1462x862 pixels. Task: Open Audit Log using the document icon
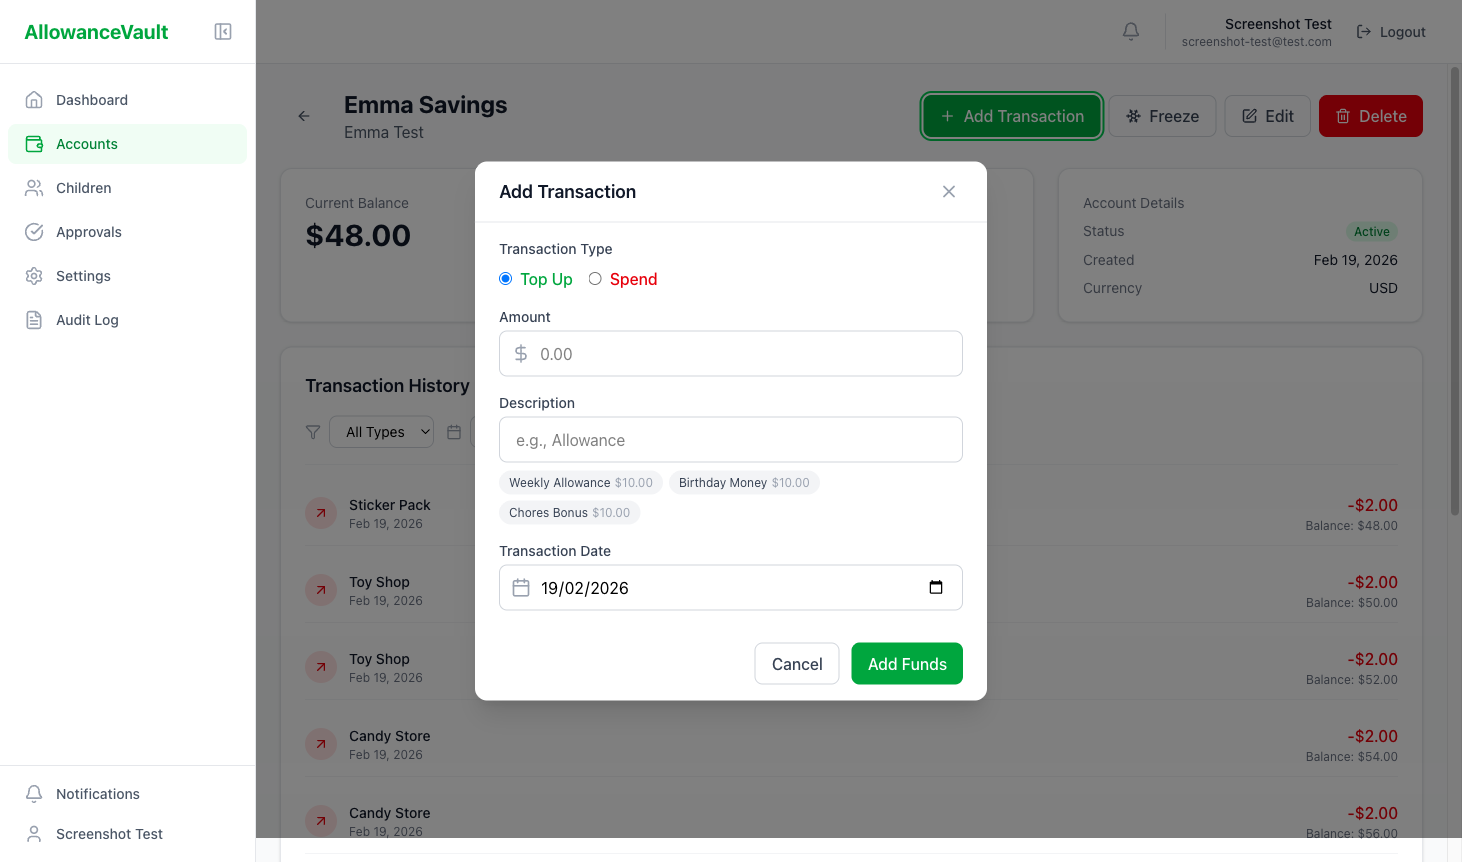[33, 319]
